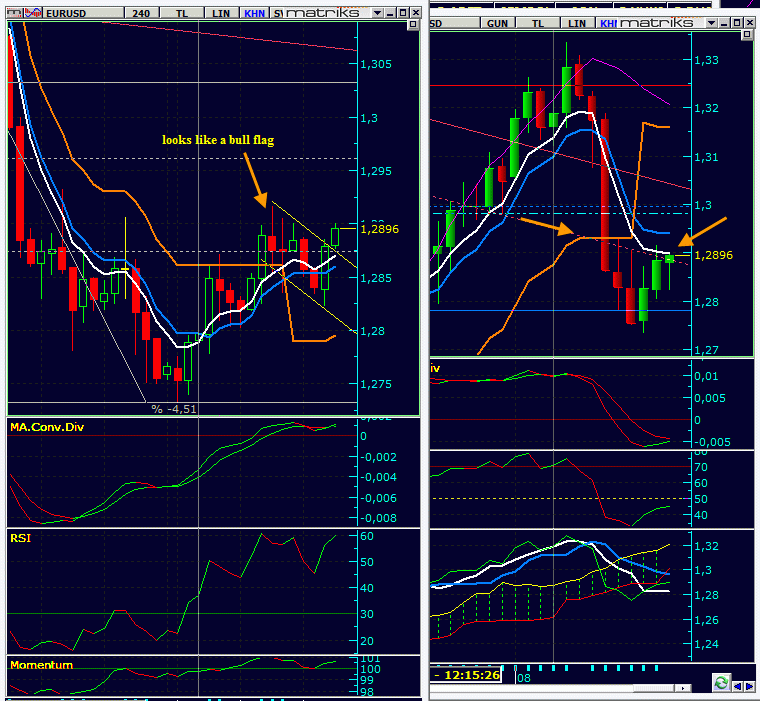Viewport: 760px width, 701px height.
Task: Toggle the LIN scale on right chart
Action: (x=575, y=22)
